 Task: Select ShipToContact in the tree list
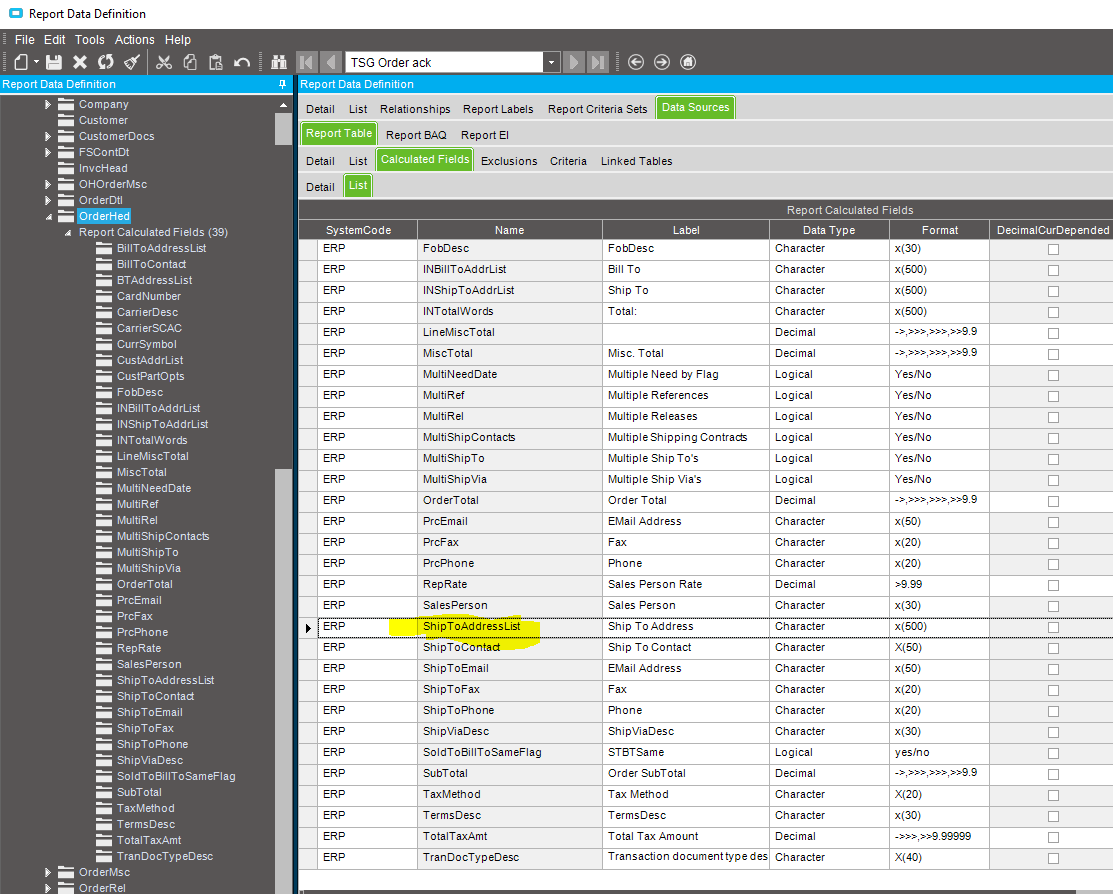[x=155, y=696]
